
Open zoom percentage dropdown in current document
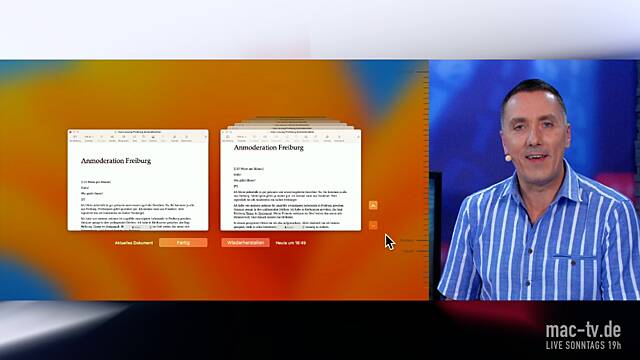click(89, 138)
